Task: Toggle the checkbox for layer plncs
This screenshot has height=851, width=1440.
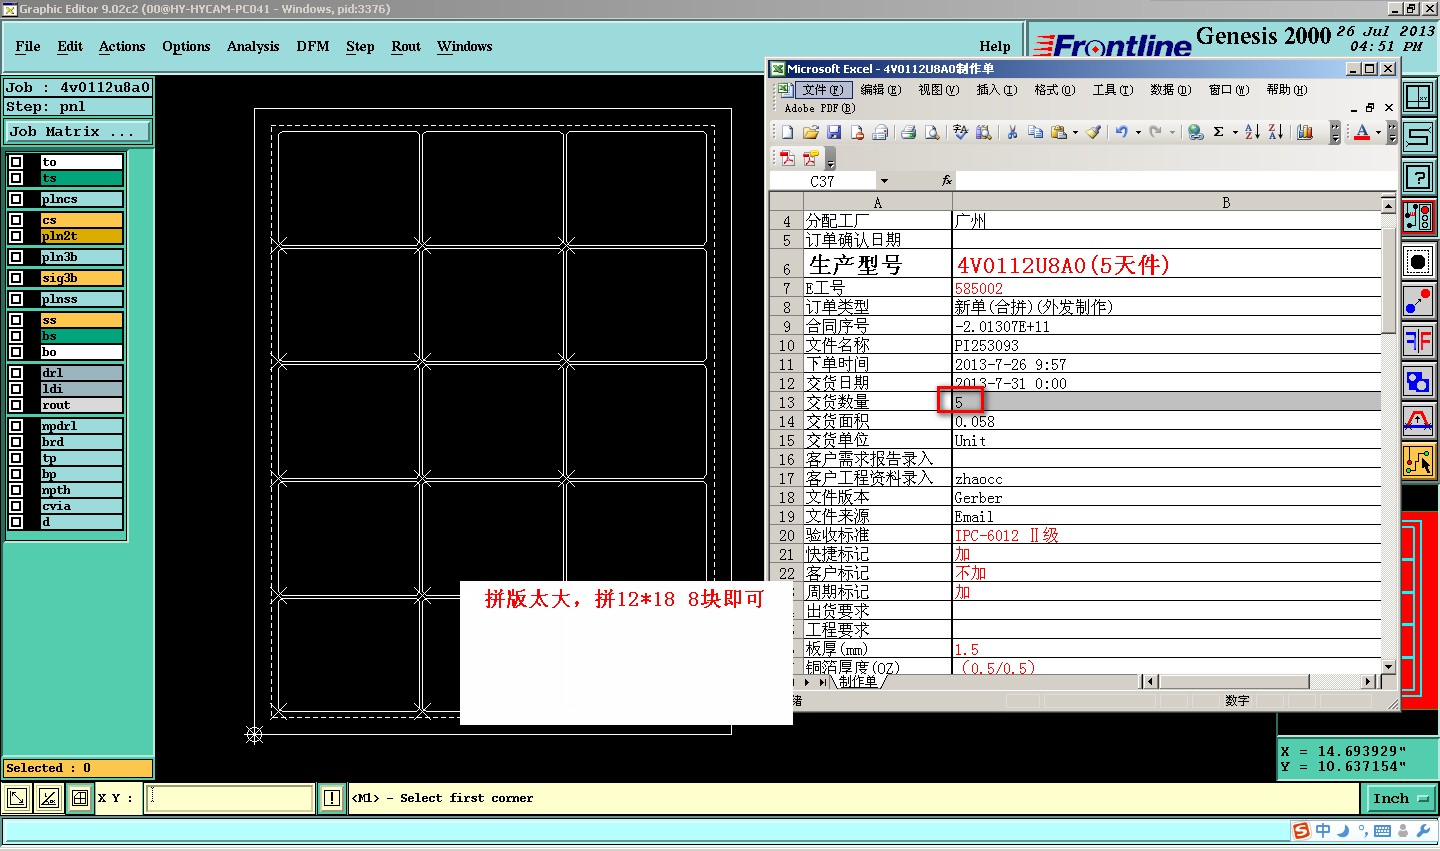Action: (x=16, y=199)
